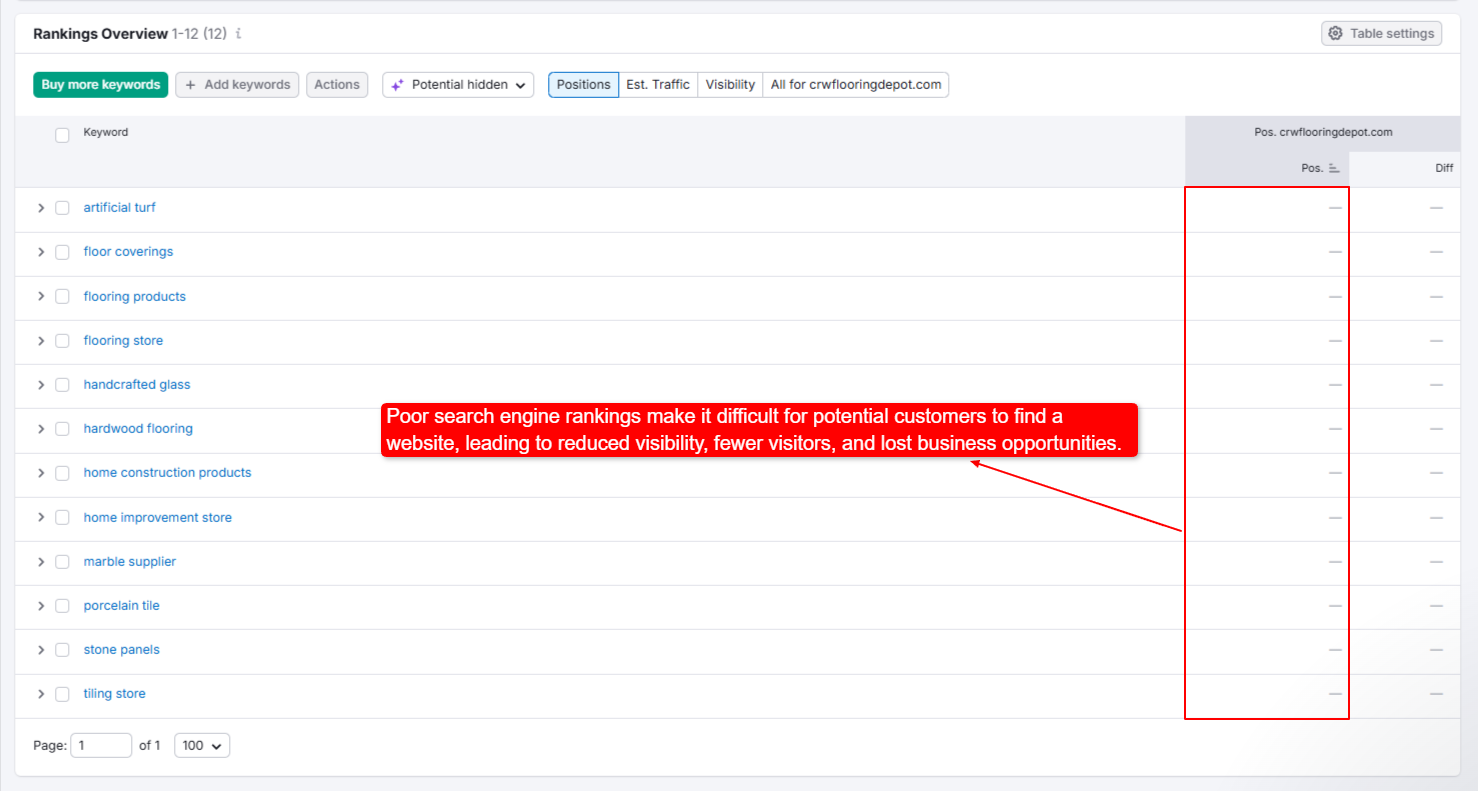
Task: Click the Buy more keywords button
Action: (101, 85)
